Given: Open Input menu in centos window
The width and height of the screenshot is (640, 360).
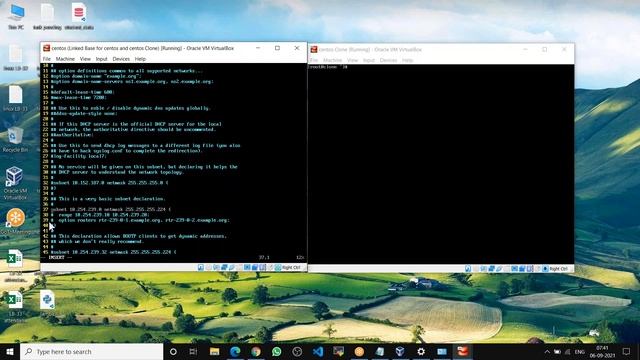Looking at the screenshot, I should click(101, 59).
